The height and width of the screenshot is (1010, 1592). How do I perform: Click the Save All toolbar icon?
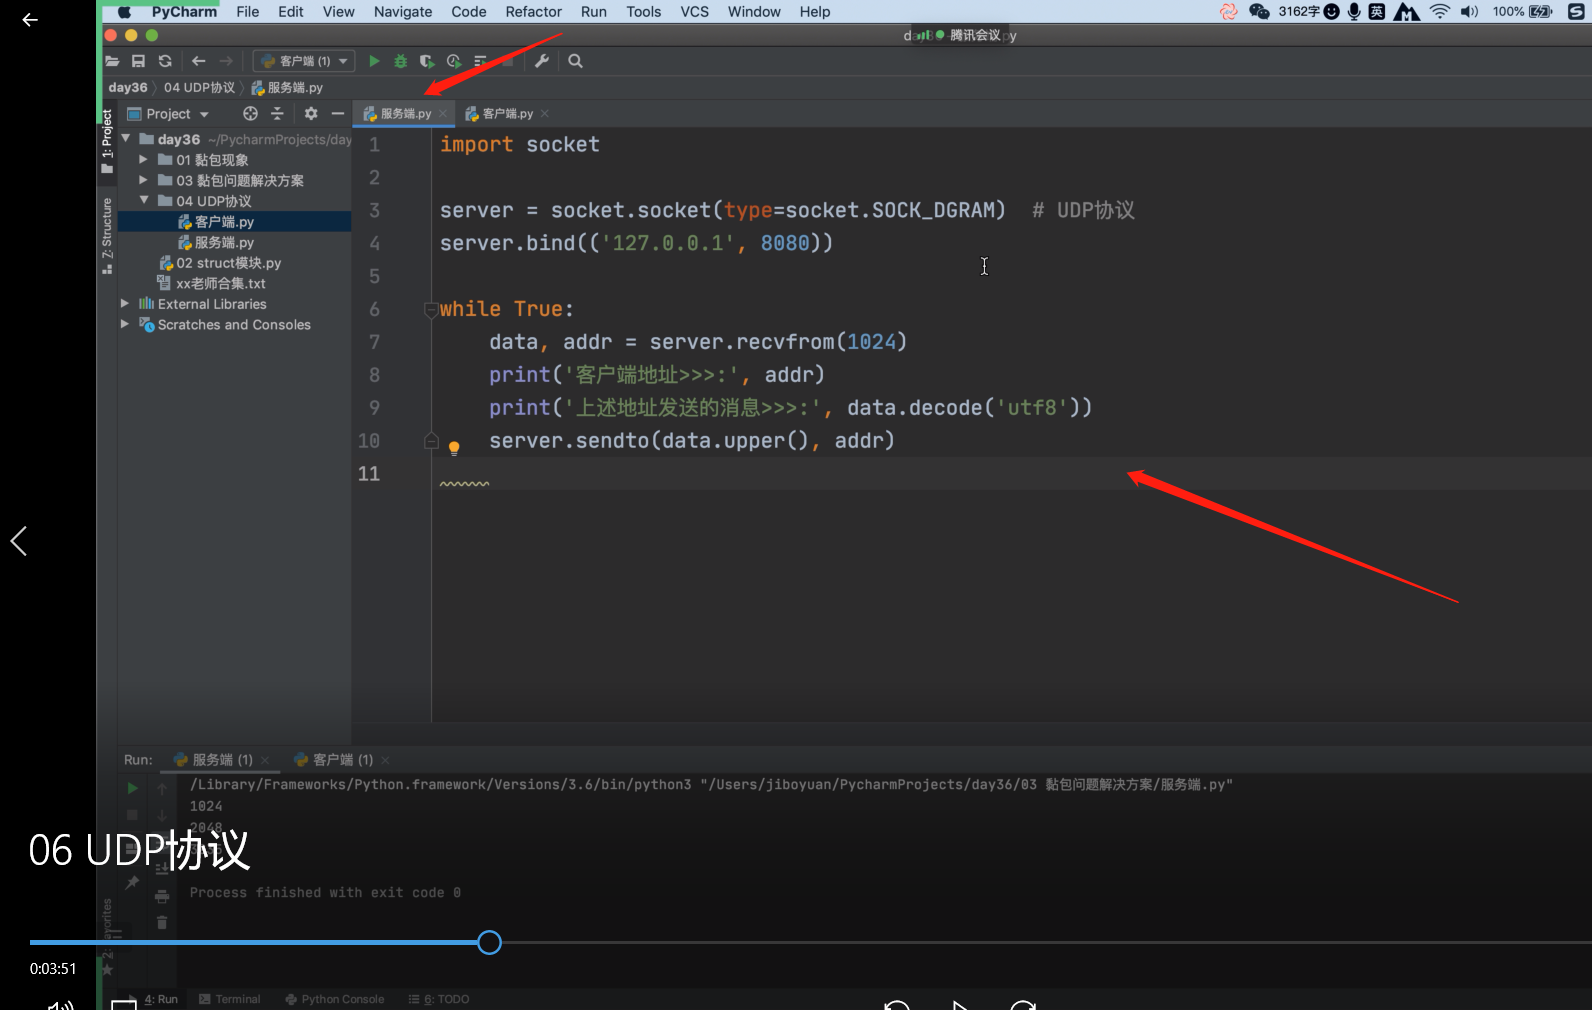click(138, 61)
